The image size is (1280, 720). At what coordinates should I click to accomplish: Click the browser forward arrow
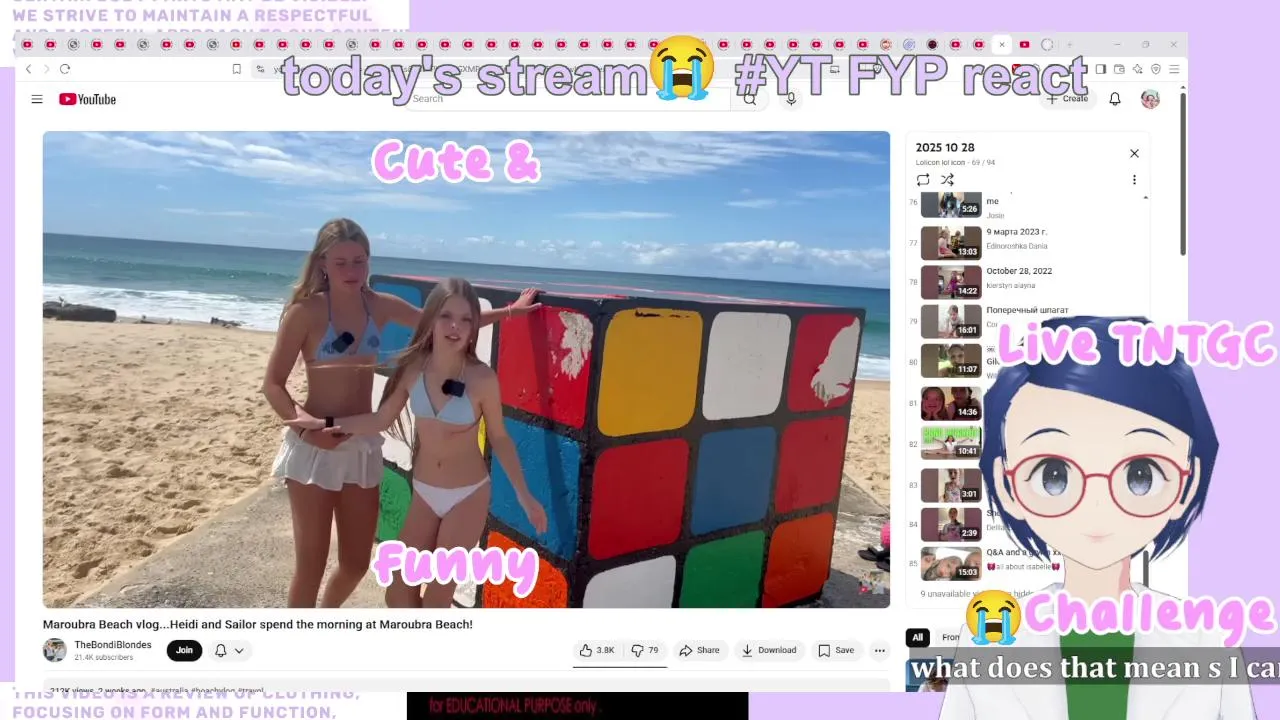tap(46, 69)
